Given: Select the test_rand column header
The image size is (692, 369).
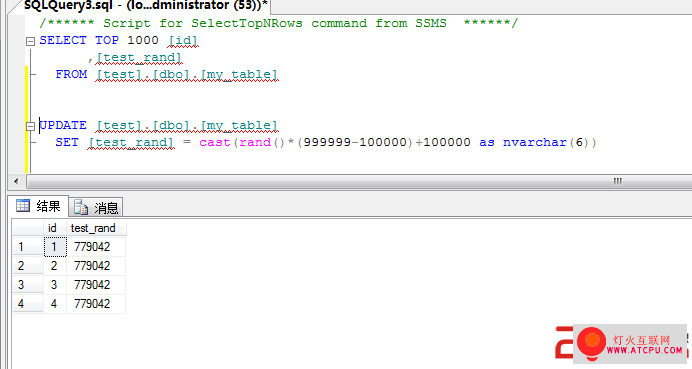Looking at the screenshot, I should [96, 228].
